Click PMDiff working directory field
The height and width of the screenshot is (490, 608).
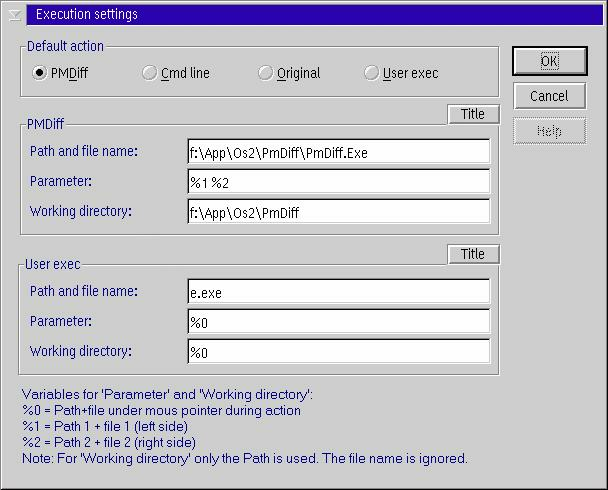[339, 211]
